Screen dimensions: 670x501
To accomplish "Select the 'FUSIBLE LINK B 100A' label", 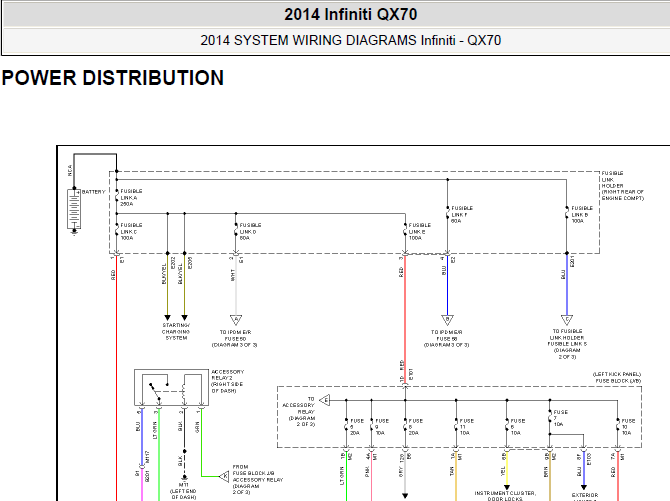I will tap(582, 215).
